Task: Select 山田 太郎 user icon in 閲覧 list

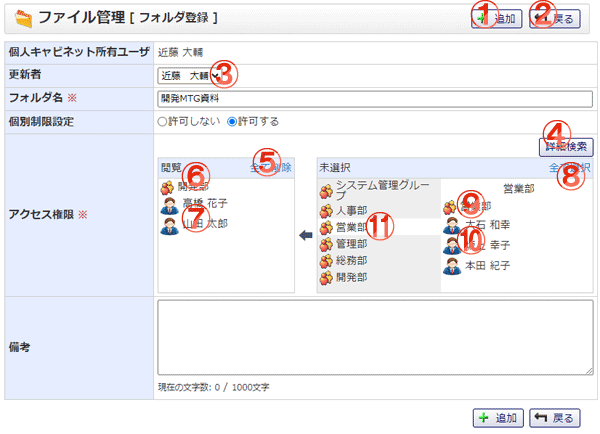Action: pyautogui.click(x=170, y=226)
